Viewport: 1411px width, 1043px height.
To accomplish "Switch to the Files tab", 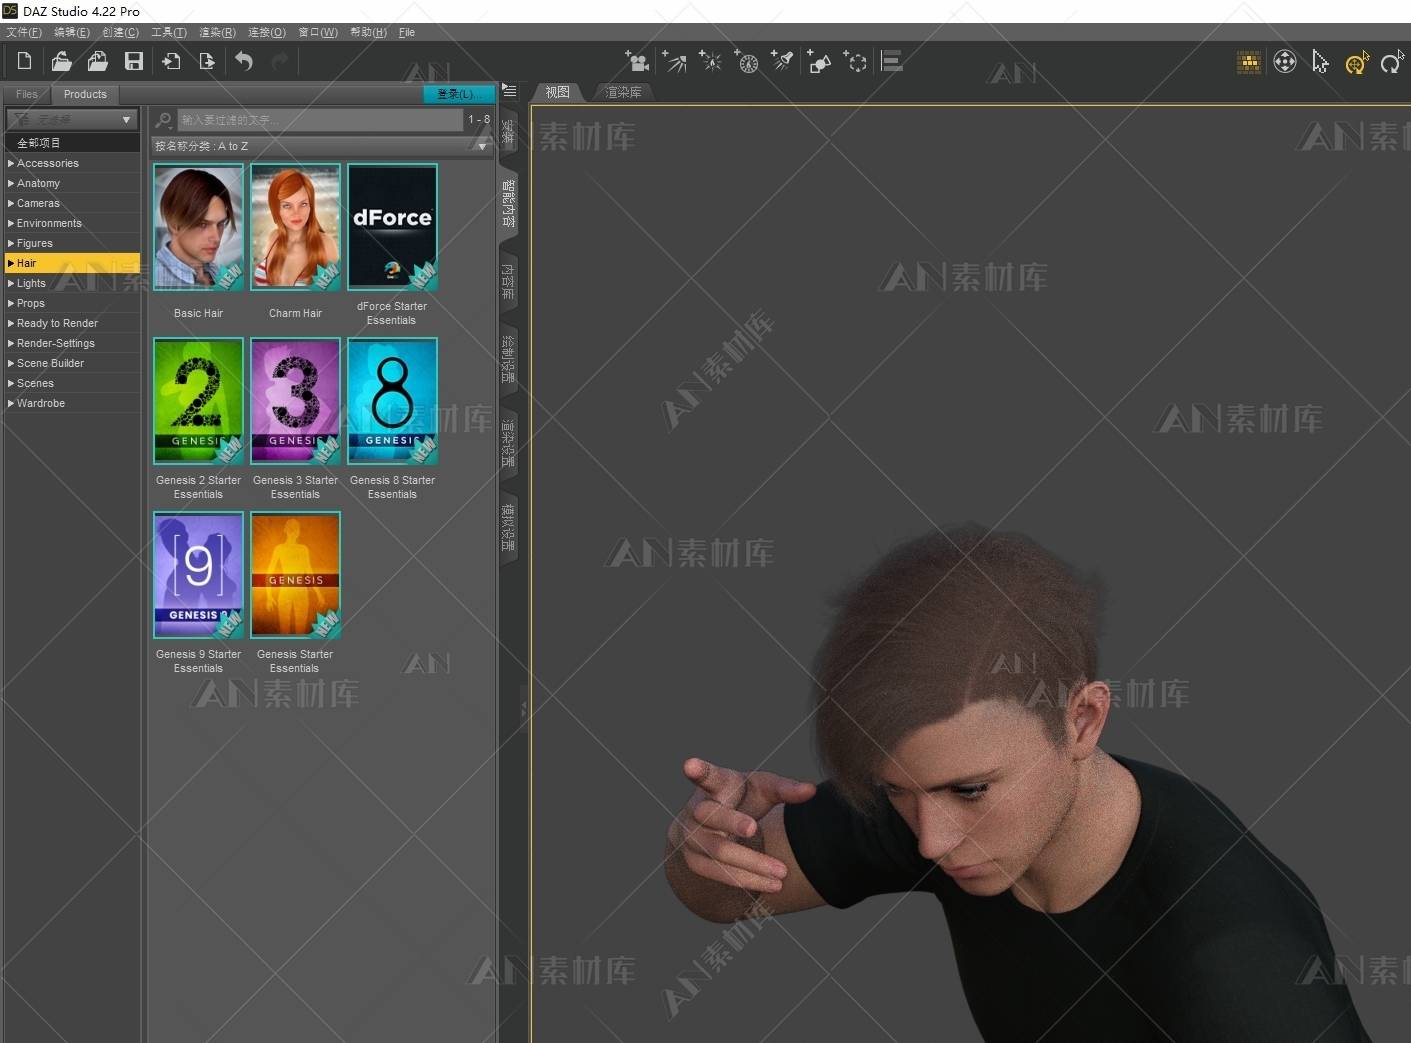I will click(x=27, y=94).
